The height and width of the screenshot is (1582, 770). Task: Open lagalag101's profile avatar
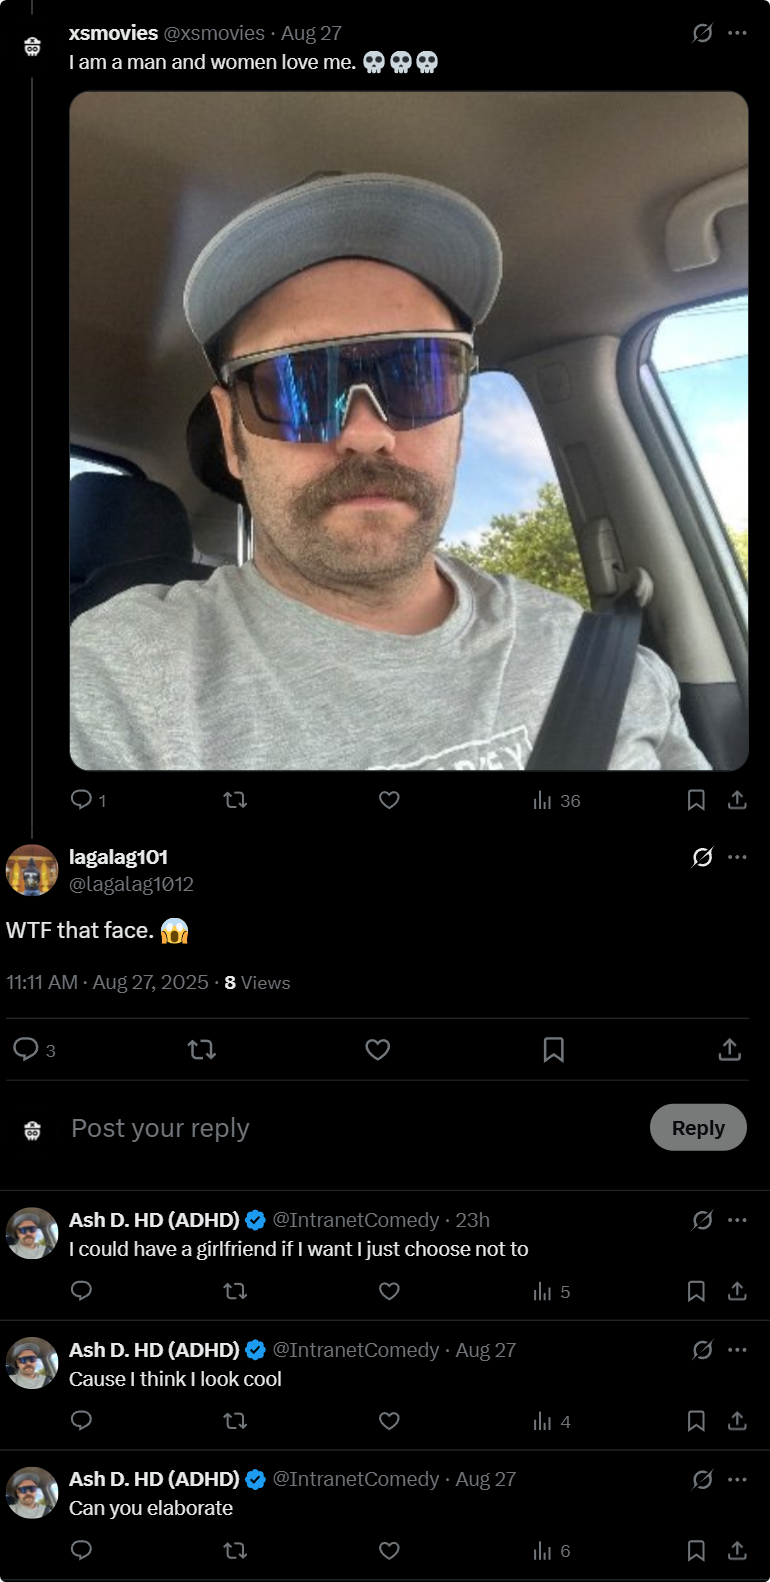click(32, 870)
